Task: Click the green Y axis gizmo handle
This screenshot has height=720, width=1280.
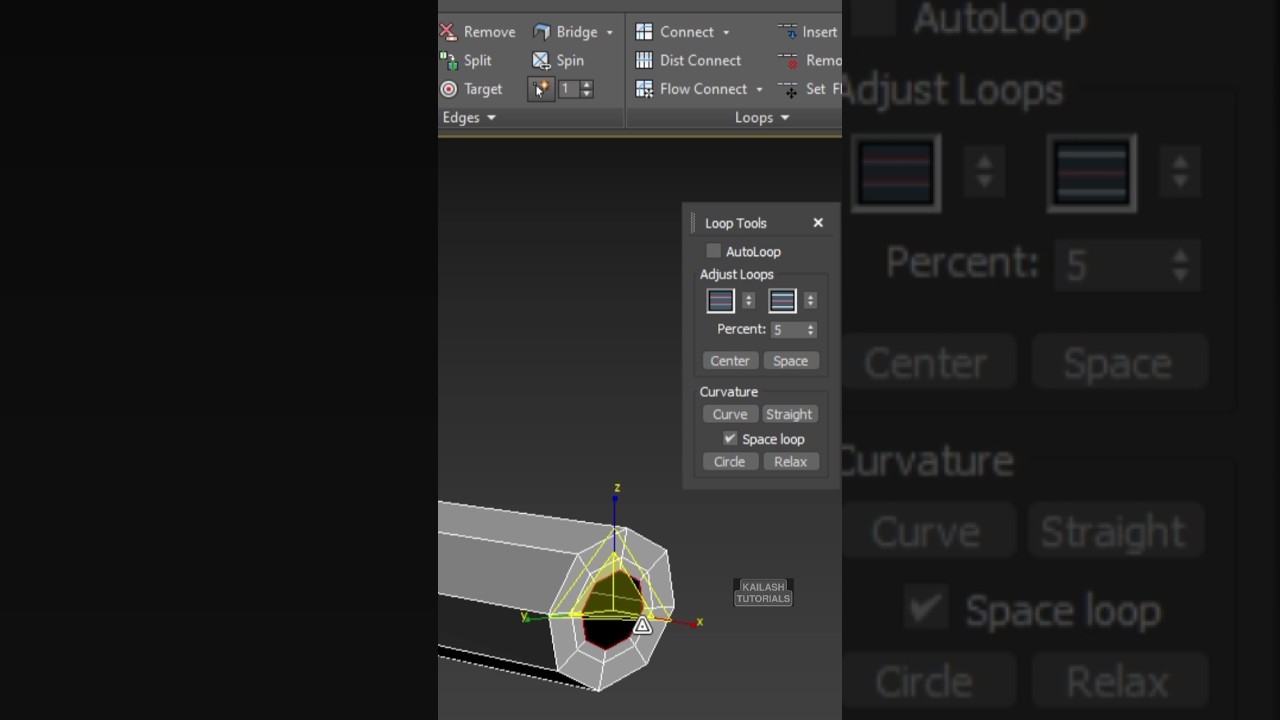Action: tap(527, 617)
